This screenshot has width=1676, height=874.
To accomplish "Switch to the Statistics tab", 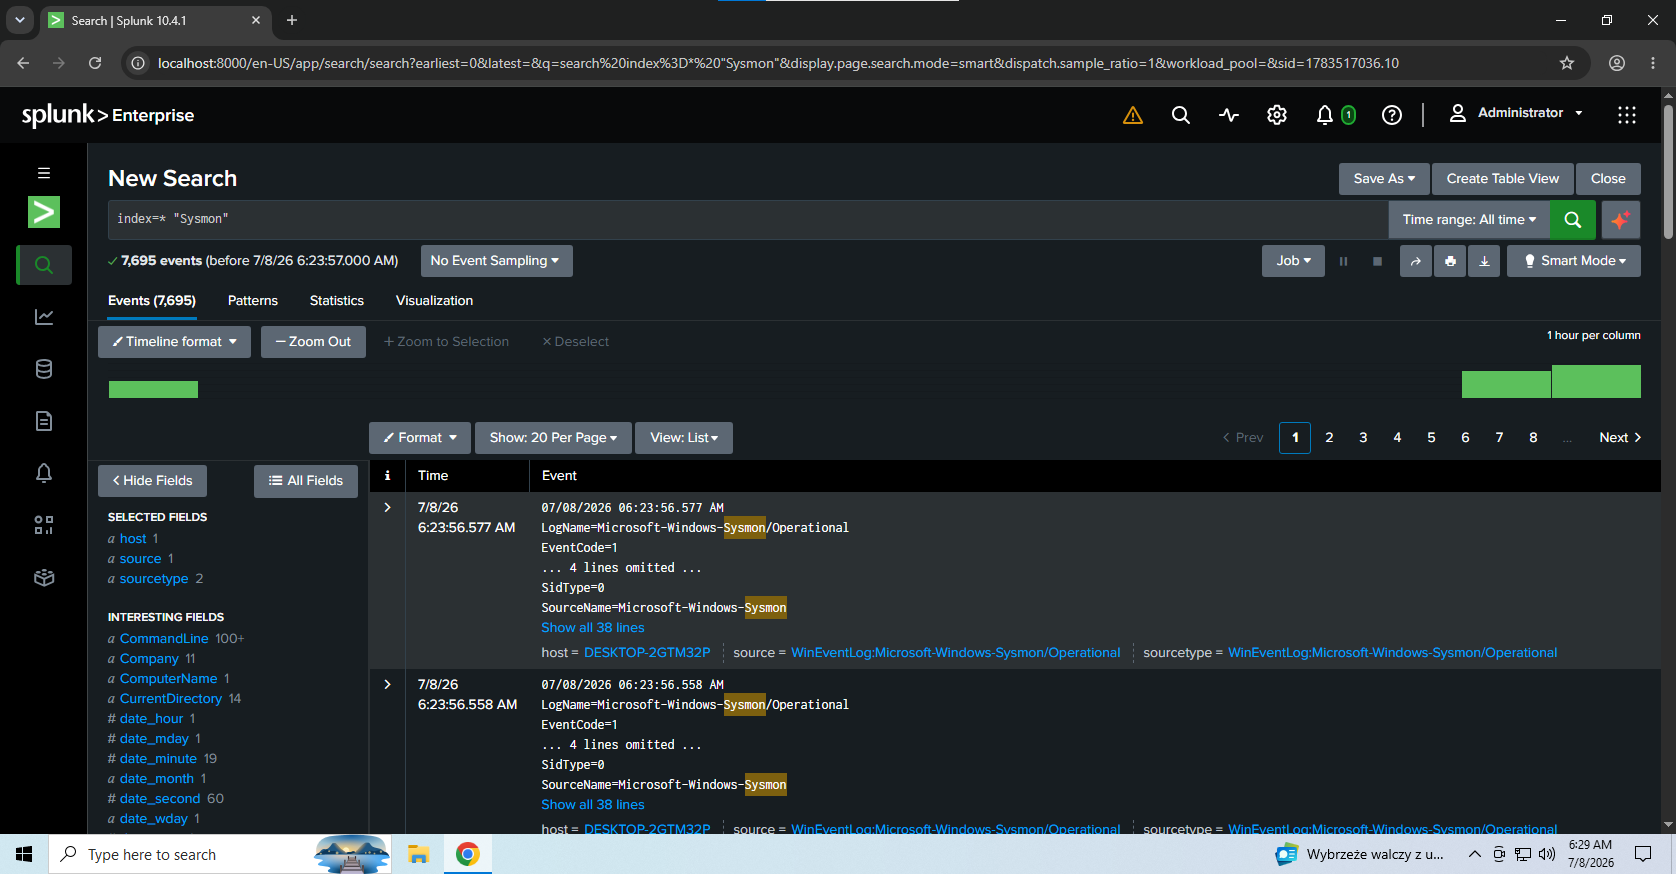I will tap(337, 301).
